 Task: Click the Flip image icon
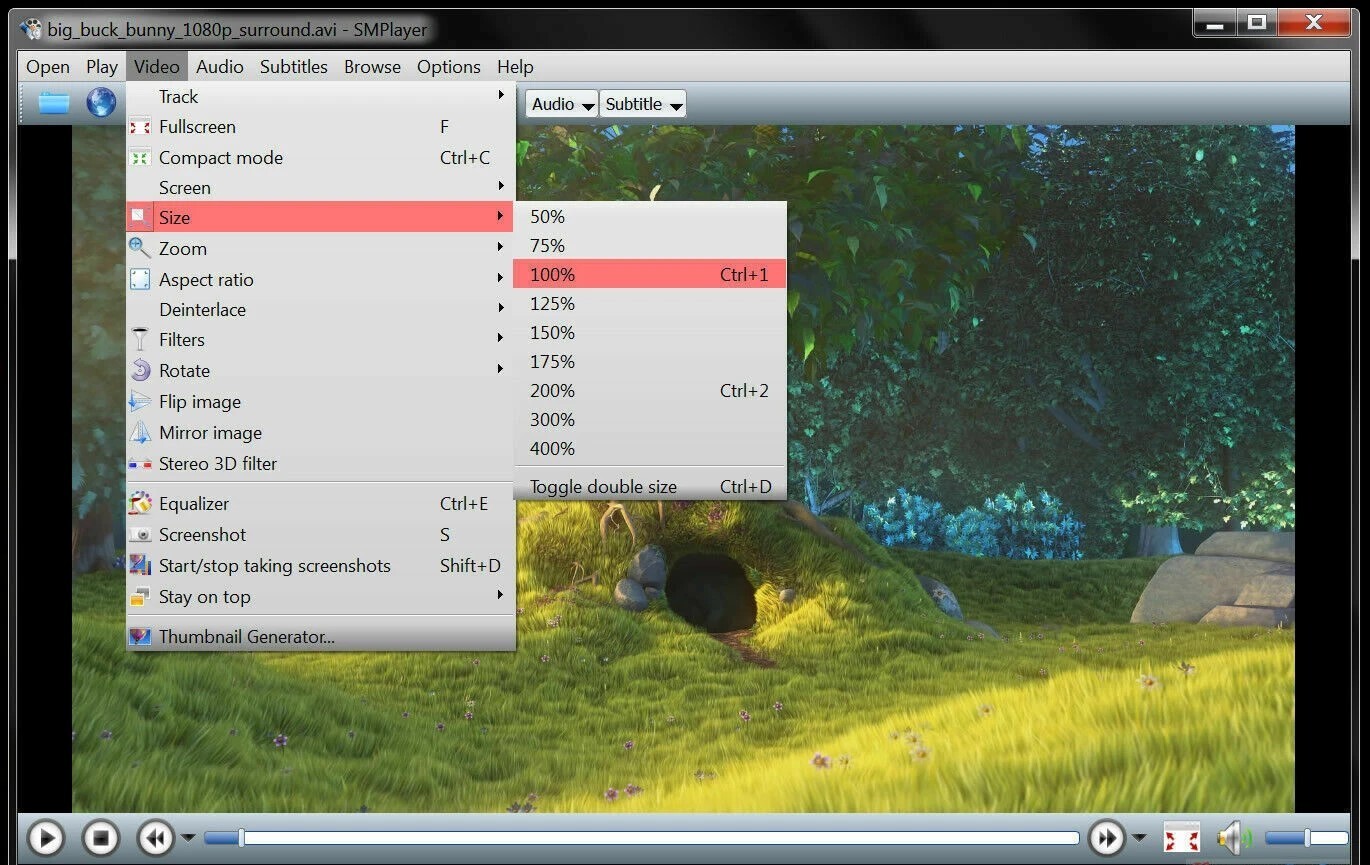(x=140, y=402)
